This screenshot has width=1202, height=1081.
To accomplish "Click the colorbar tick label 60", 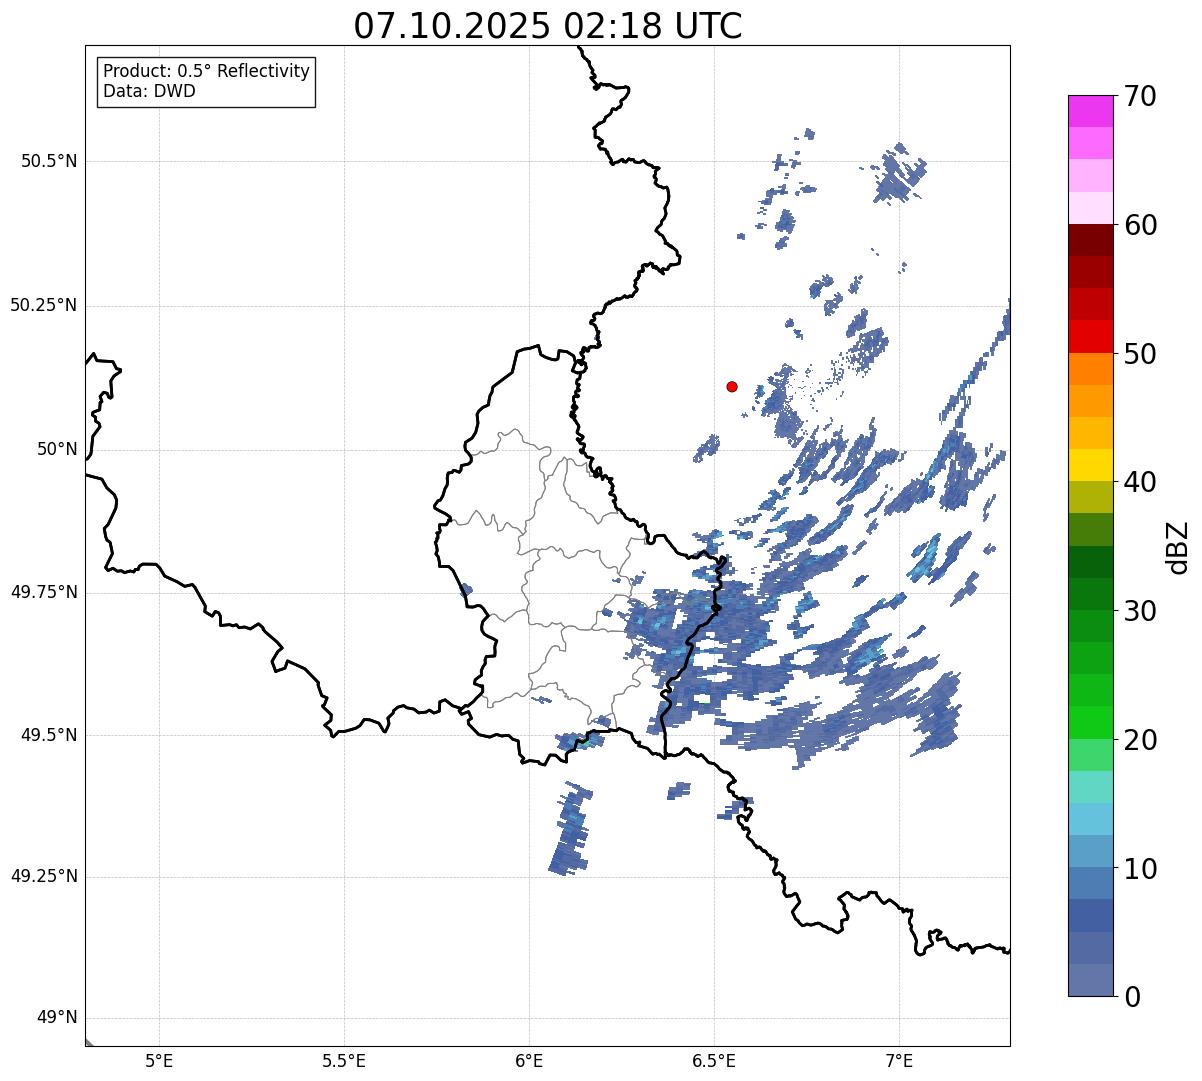I will [x=1140, y=225].
